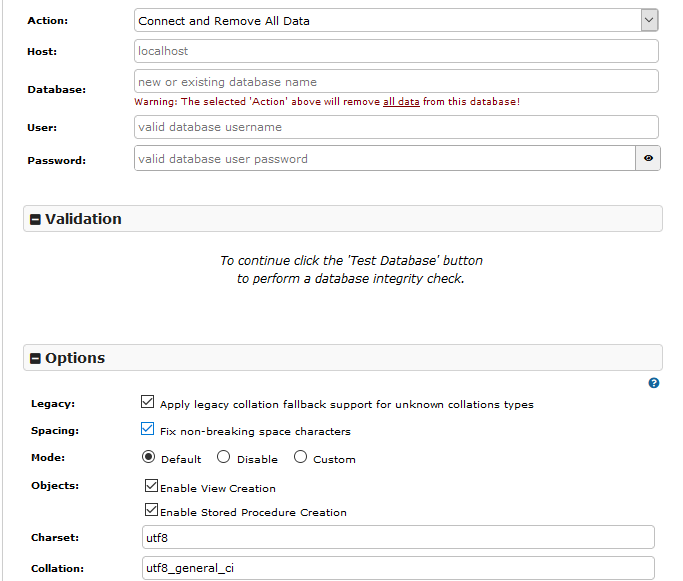Collapse the Options section

(x=75, y=358)
